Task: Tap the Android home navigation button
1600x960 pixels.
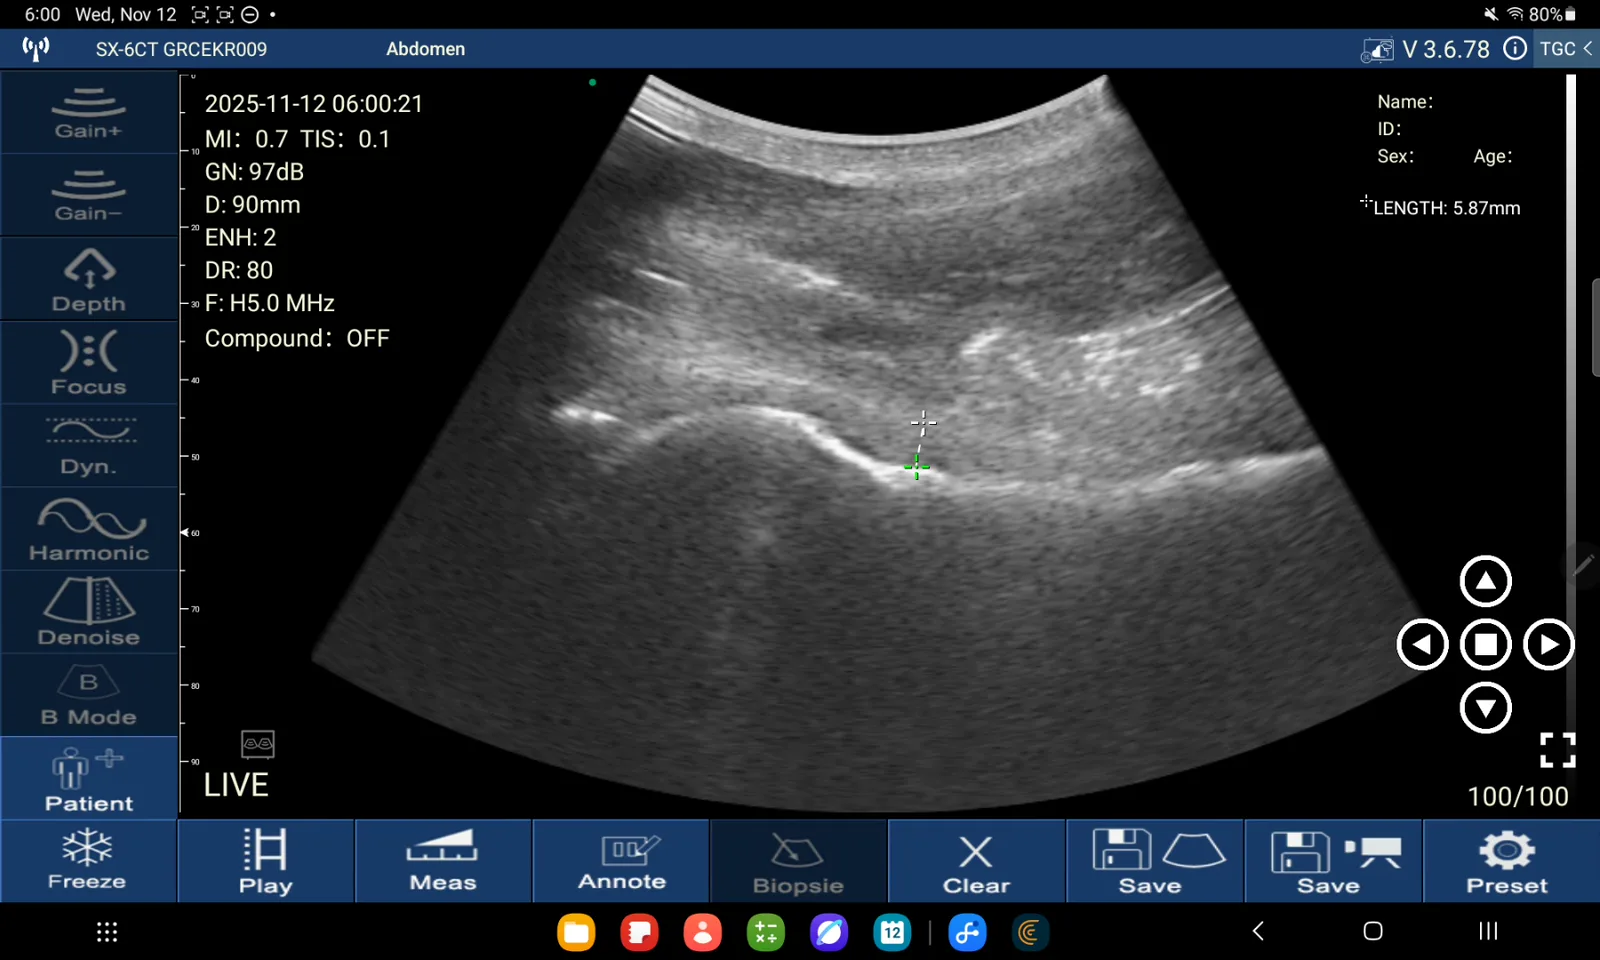Action: tap(1373, 931)
